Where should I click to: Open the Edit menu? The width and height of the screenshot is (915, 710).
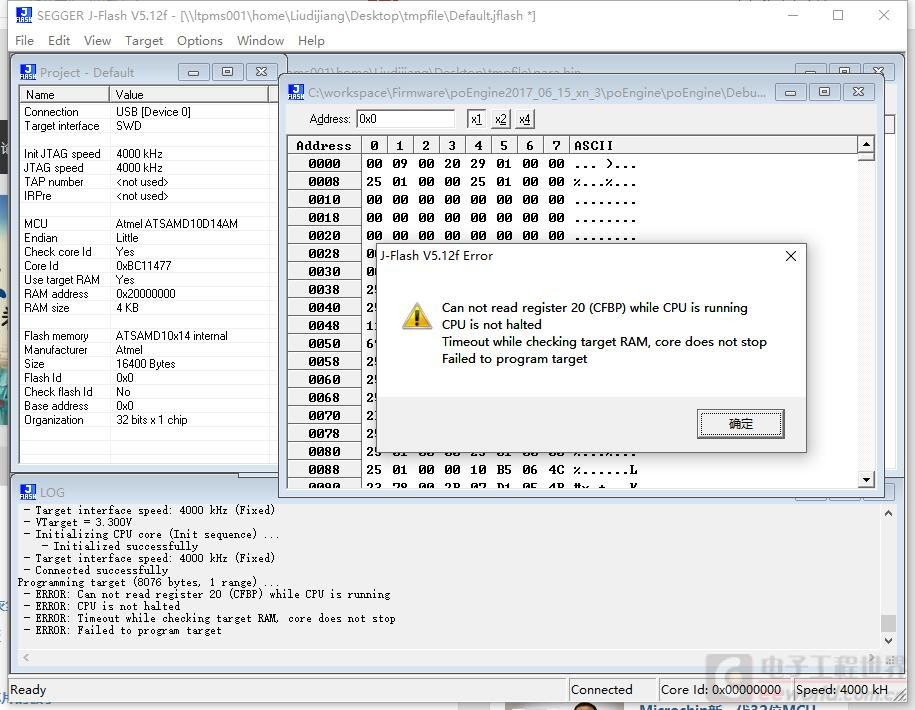(59, 41)
